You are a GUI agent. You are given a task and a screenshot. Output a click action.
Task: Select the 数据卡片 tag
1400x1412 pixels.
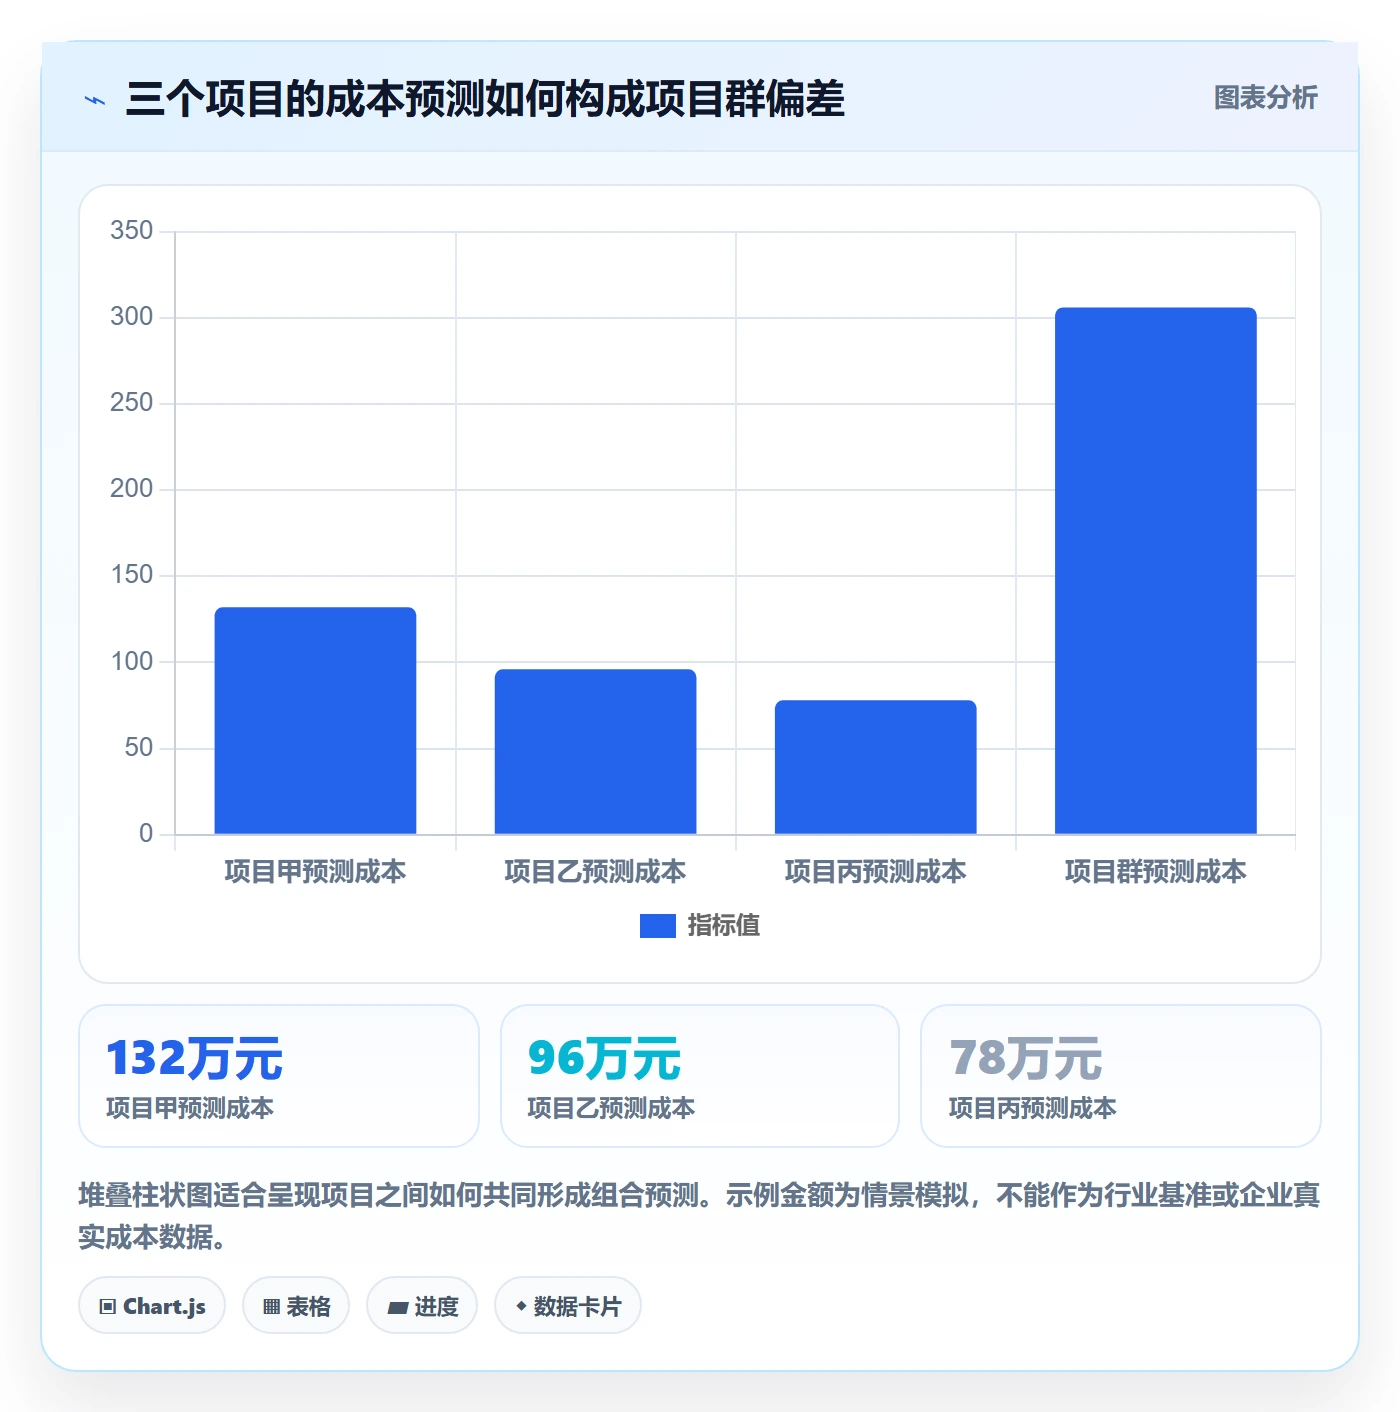click(568, 1306)
